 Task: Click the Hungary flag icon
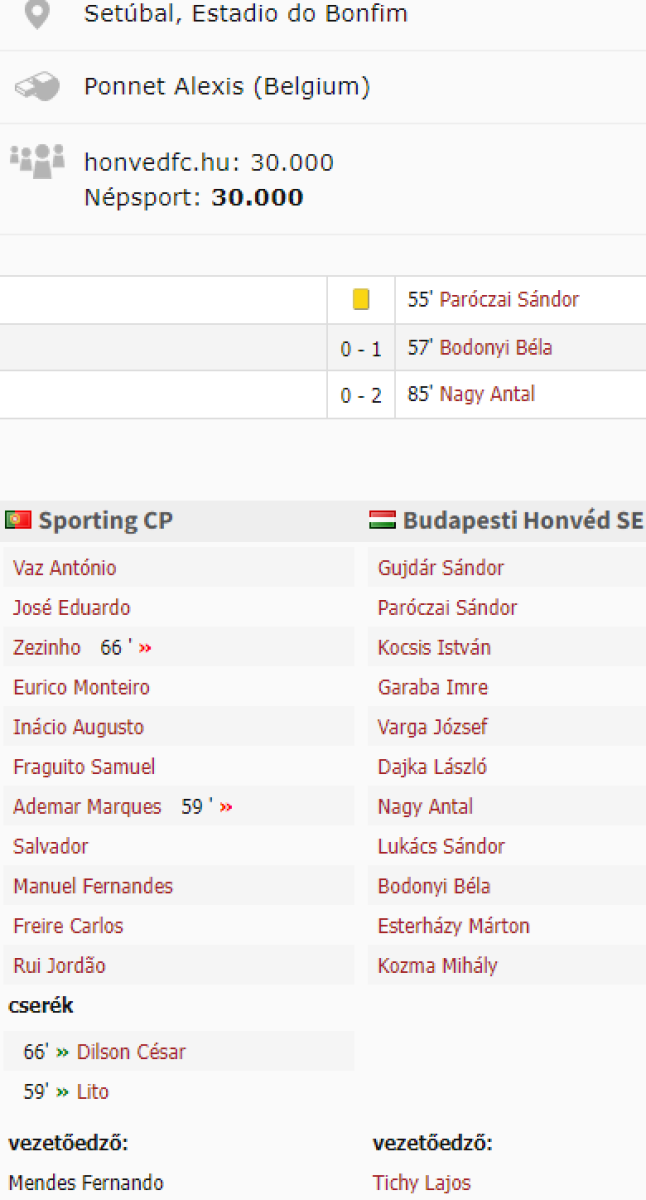383,520
